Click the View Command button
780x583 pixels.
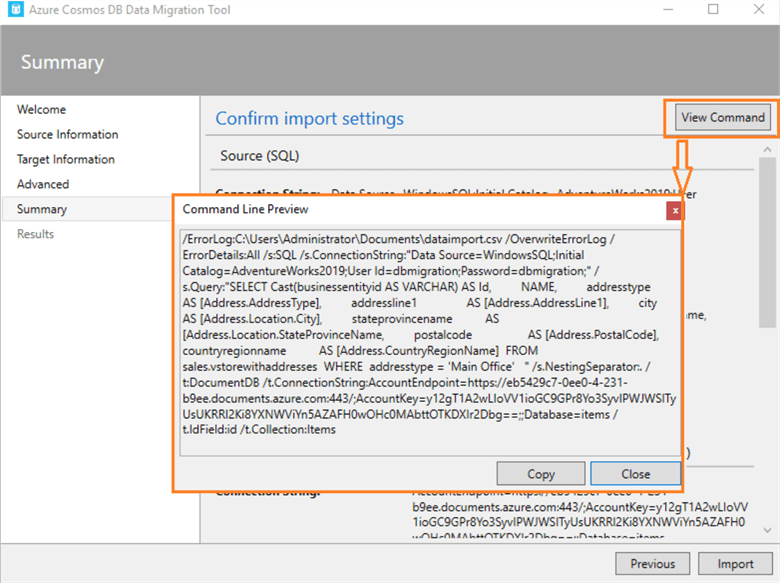click(722, 117)
